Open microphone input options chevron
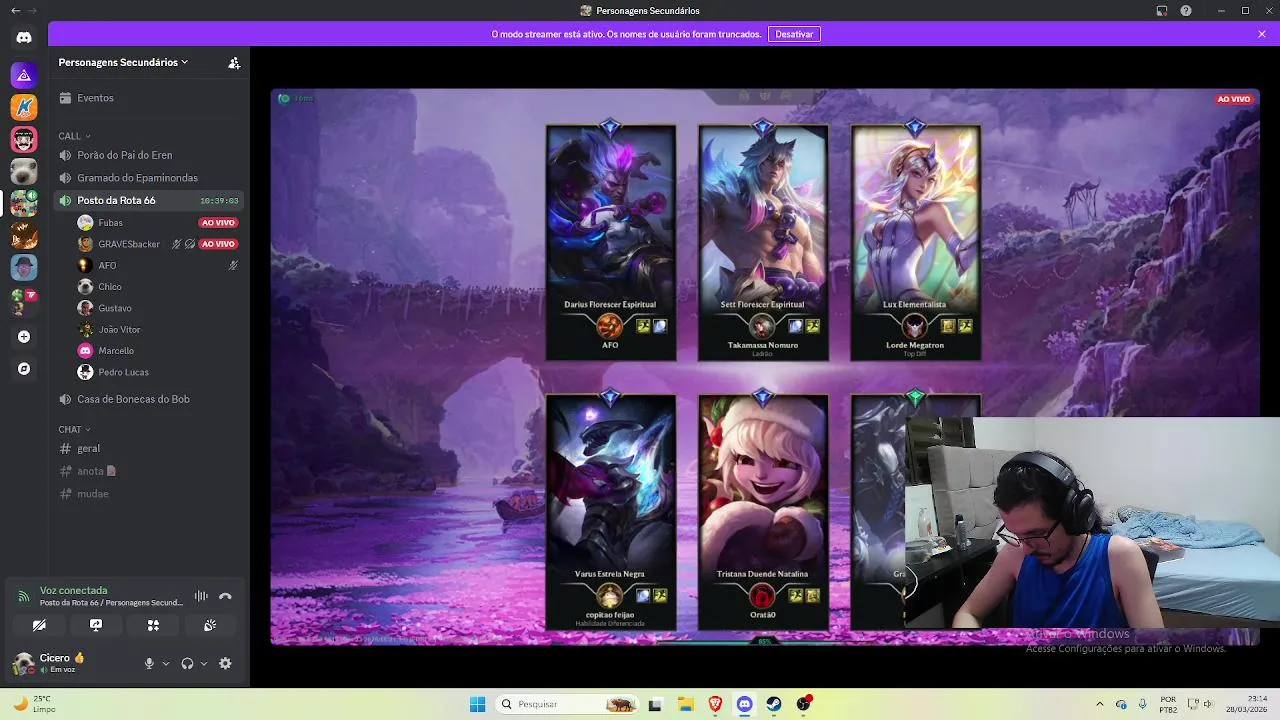The height and width of the screenshot is (720, 1280). 165,663
